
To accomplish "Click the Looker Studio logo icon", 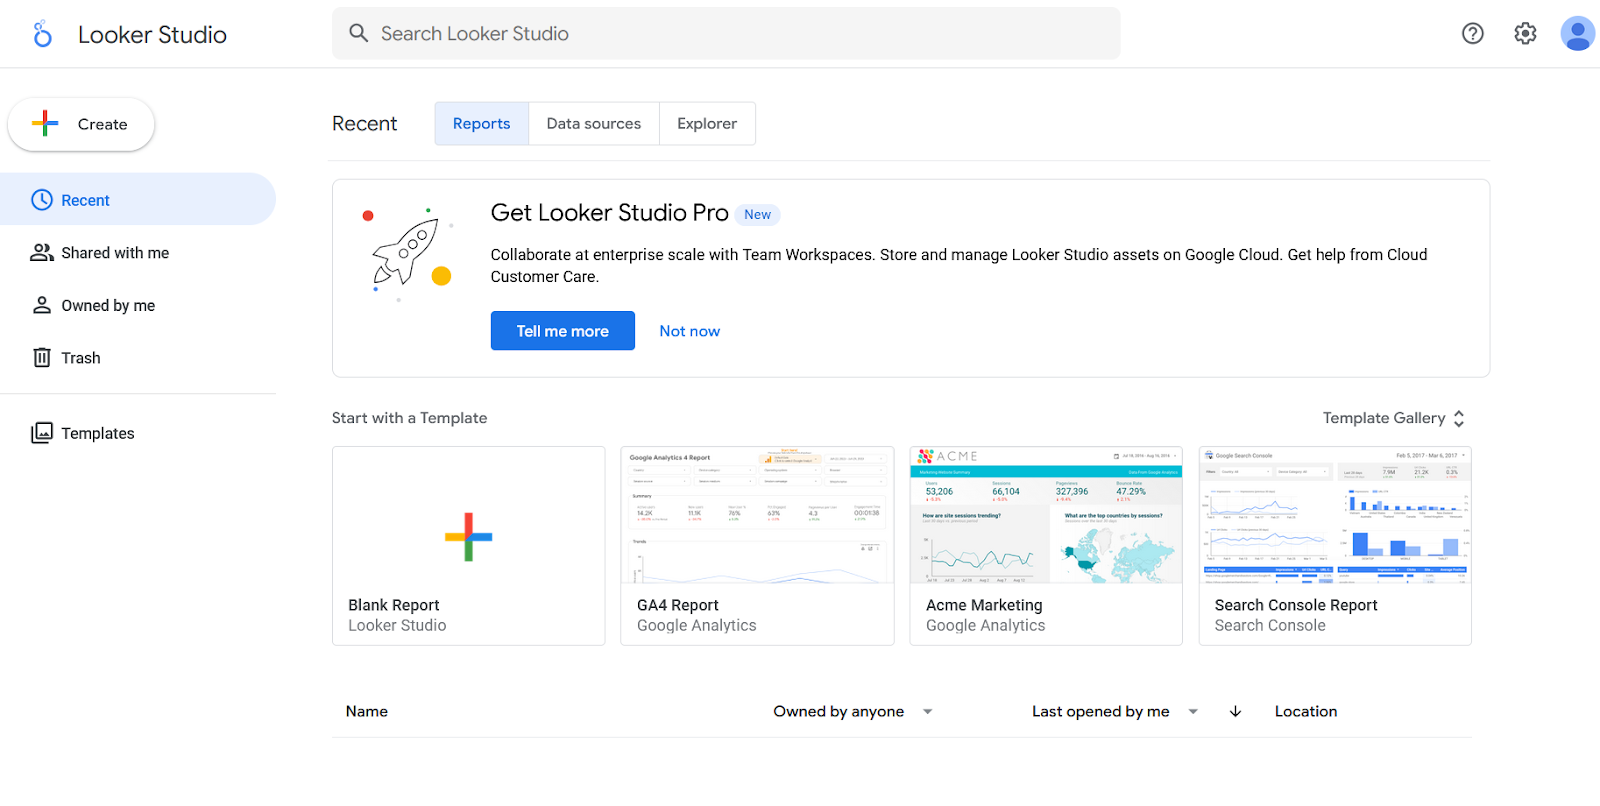I will (x=42, y=34).
